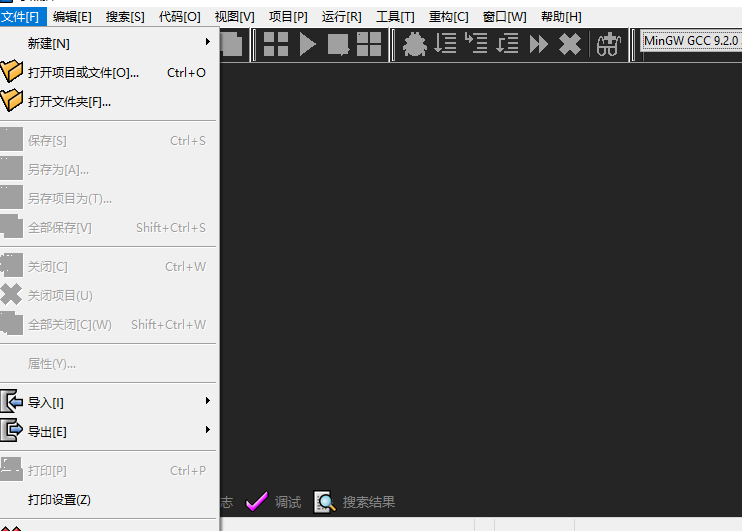The image size is (742, 531).
Task: Select 打印设置(Z) in the menu
Action: (59, 499)
